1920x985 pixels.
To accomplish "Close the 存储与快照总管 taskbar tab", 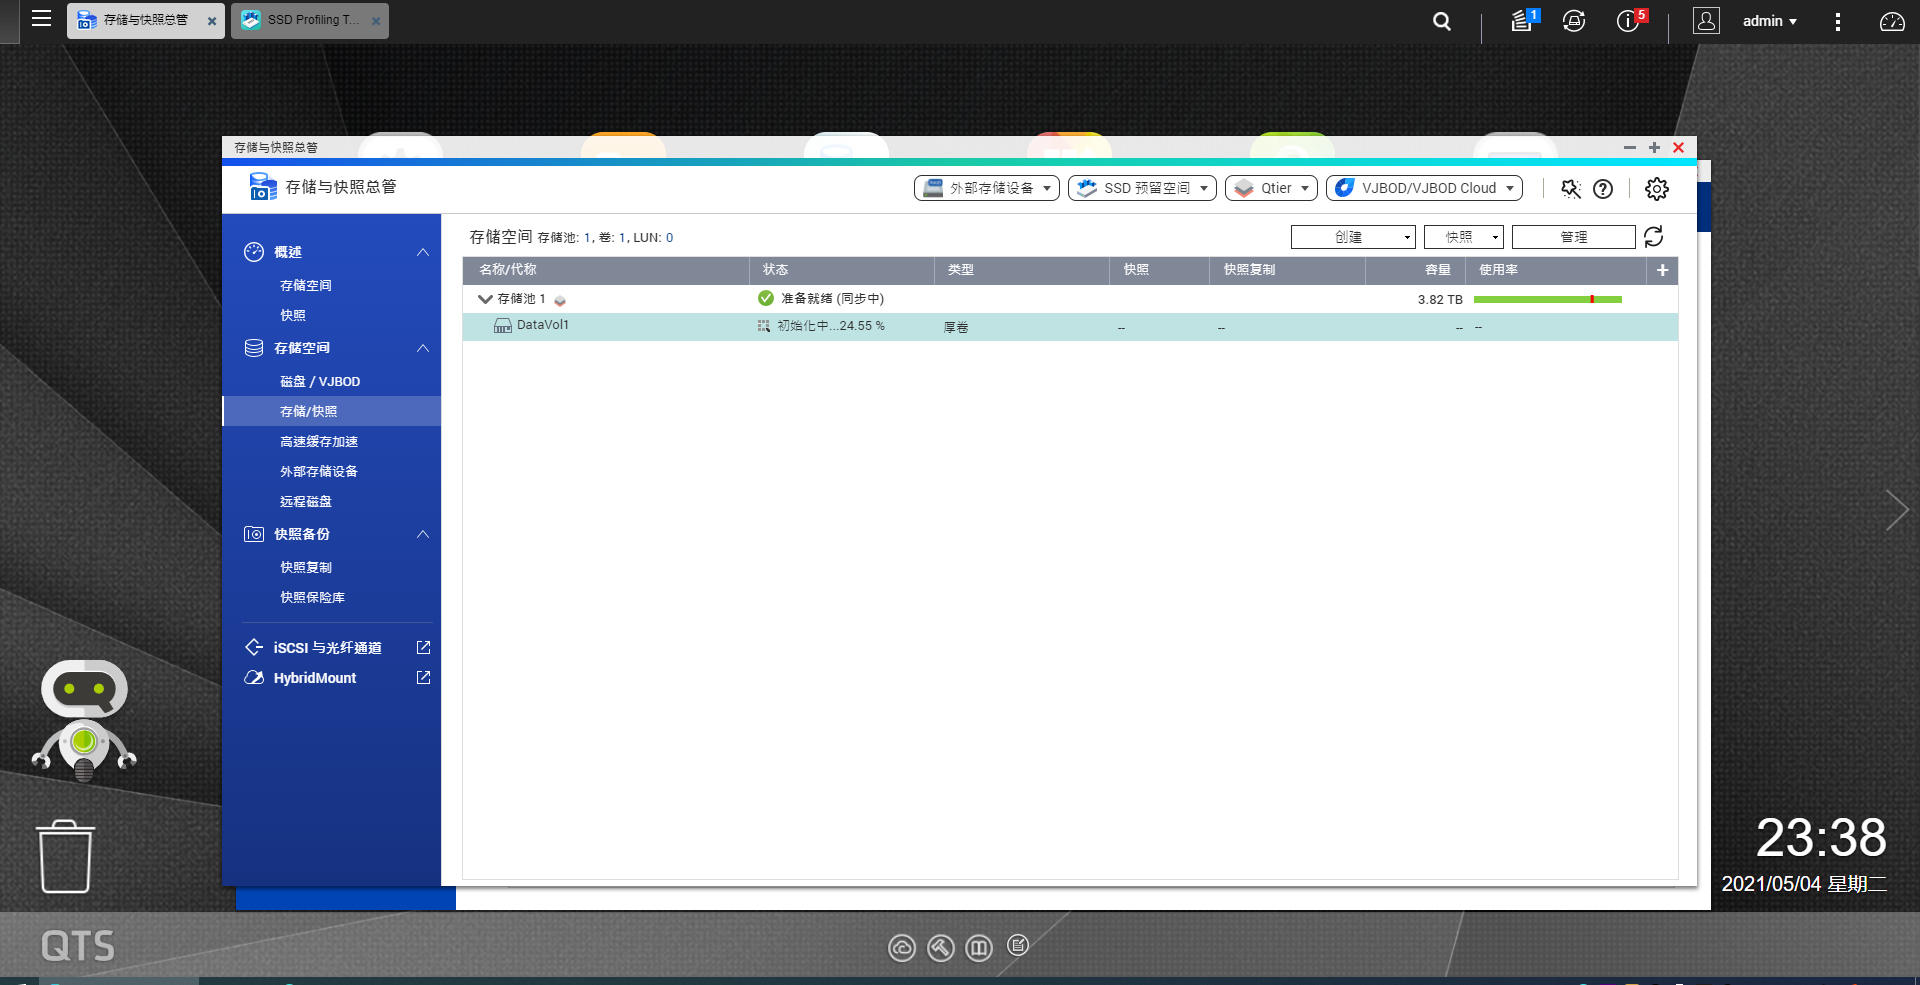I will click(212, 21).
